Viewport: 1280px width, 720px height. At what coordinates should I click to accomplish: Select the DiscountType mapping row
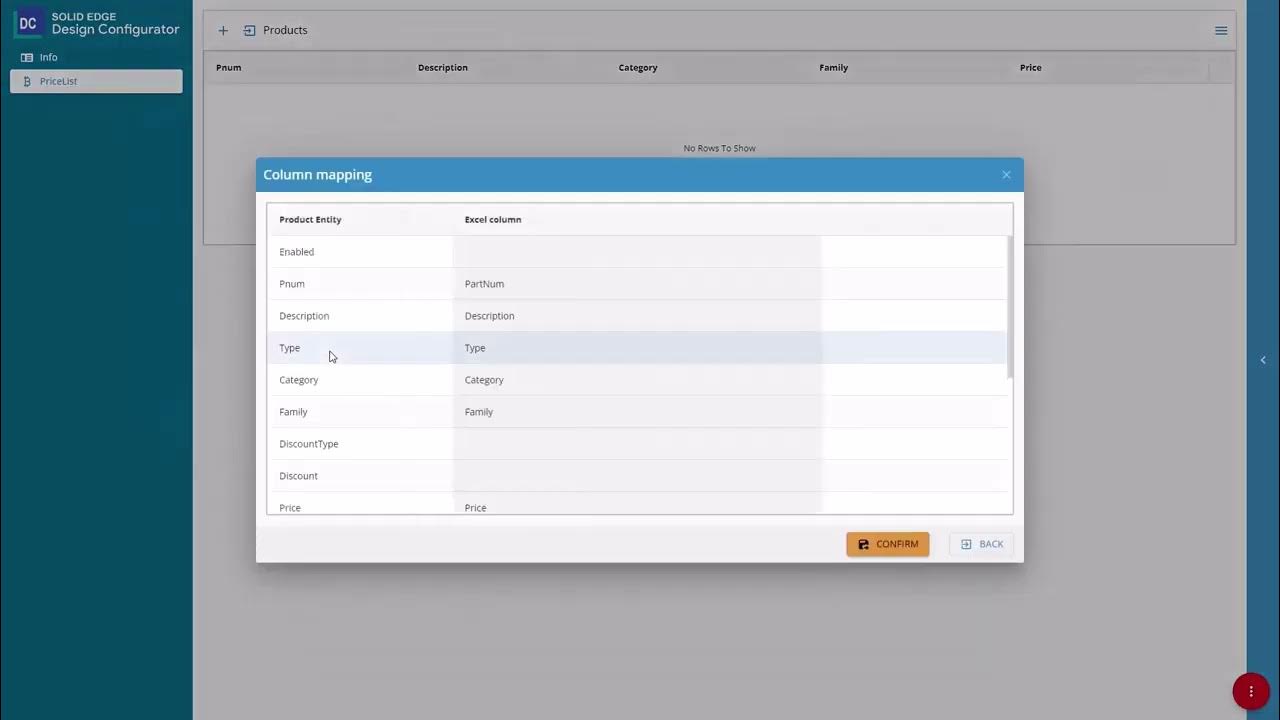pyautogui.click(x=308, y=443)
